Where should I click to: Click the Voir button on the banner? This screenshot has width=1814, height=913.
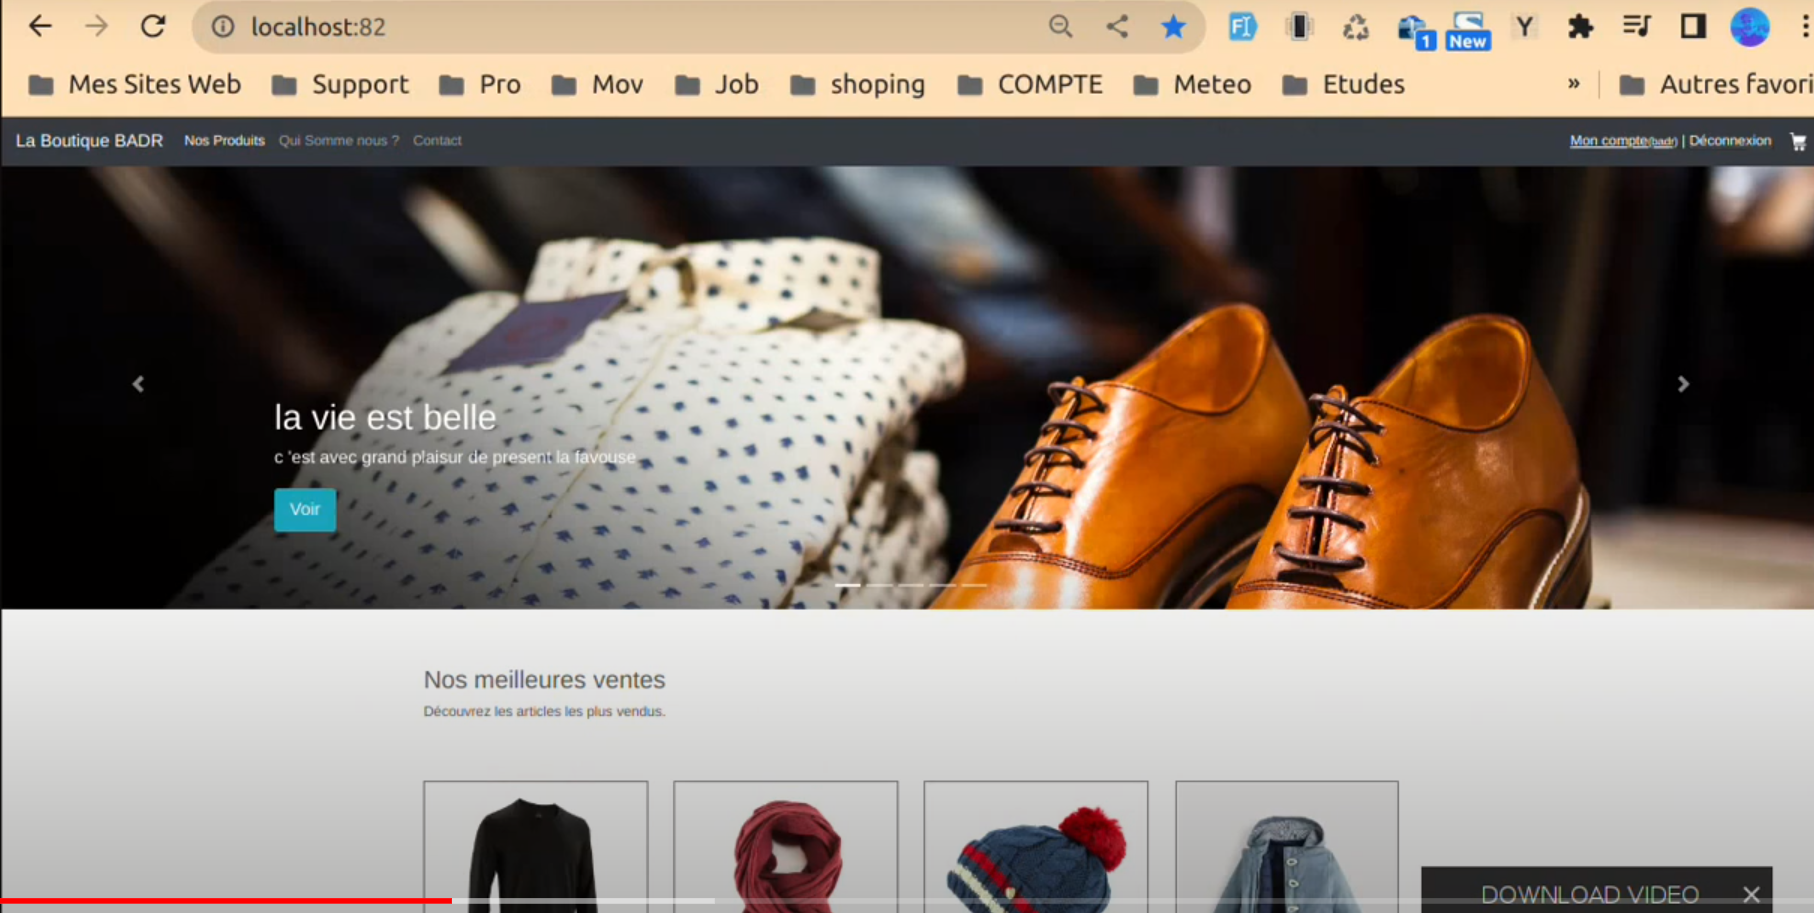click(x=305, y=510)
